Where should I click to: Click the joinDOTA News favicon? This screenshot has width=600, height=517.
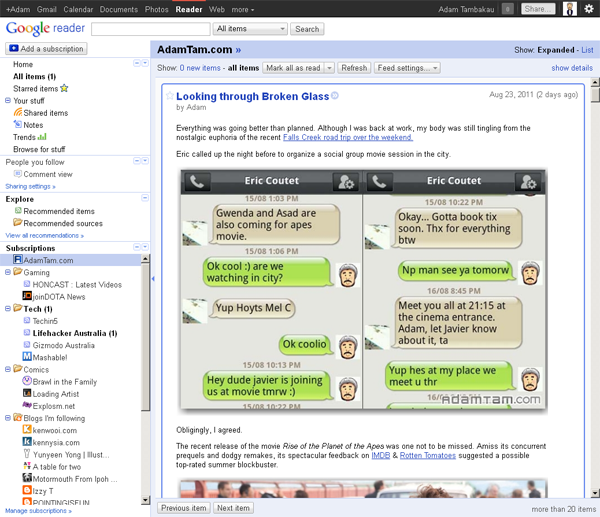point(27,296)
